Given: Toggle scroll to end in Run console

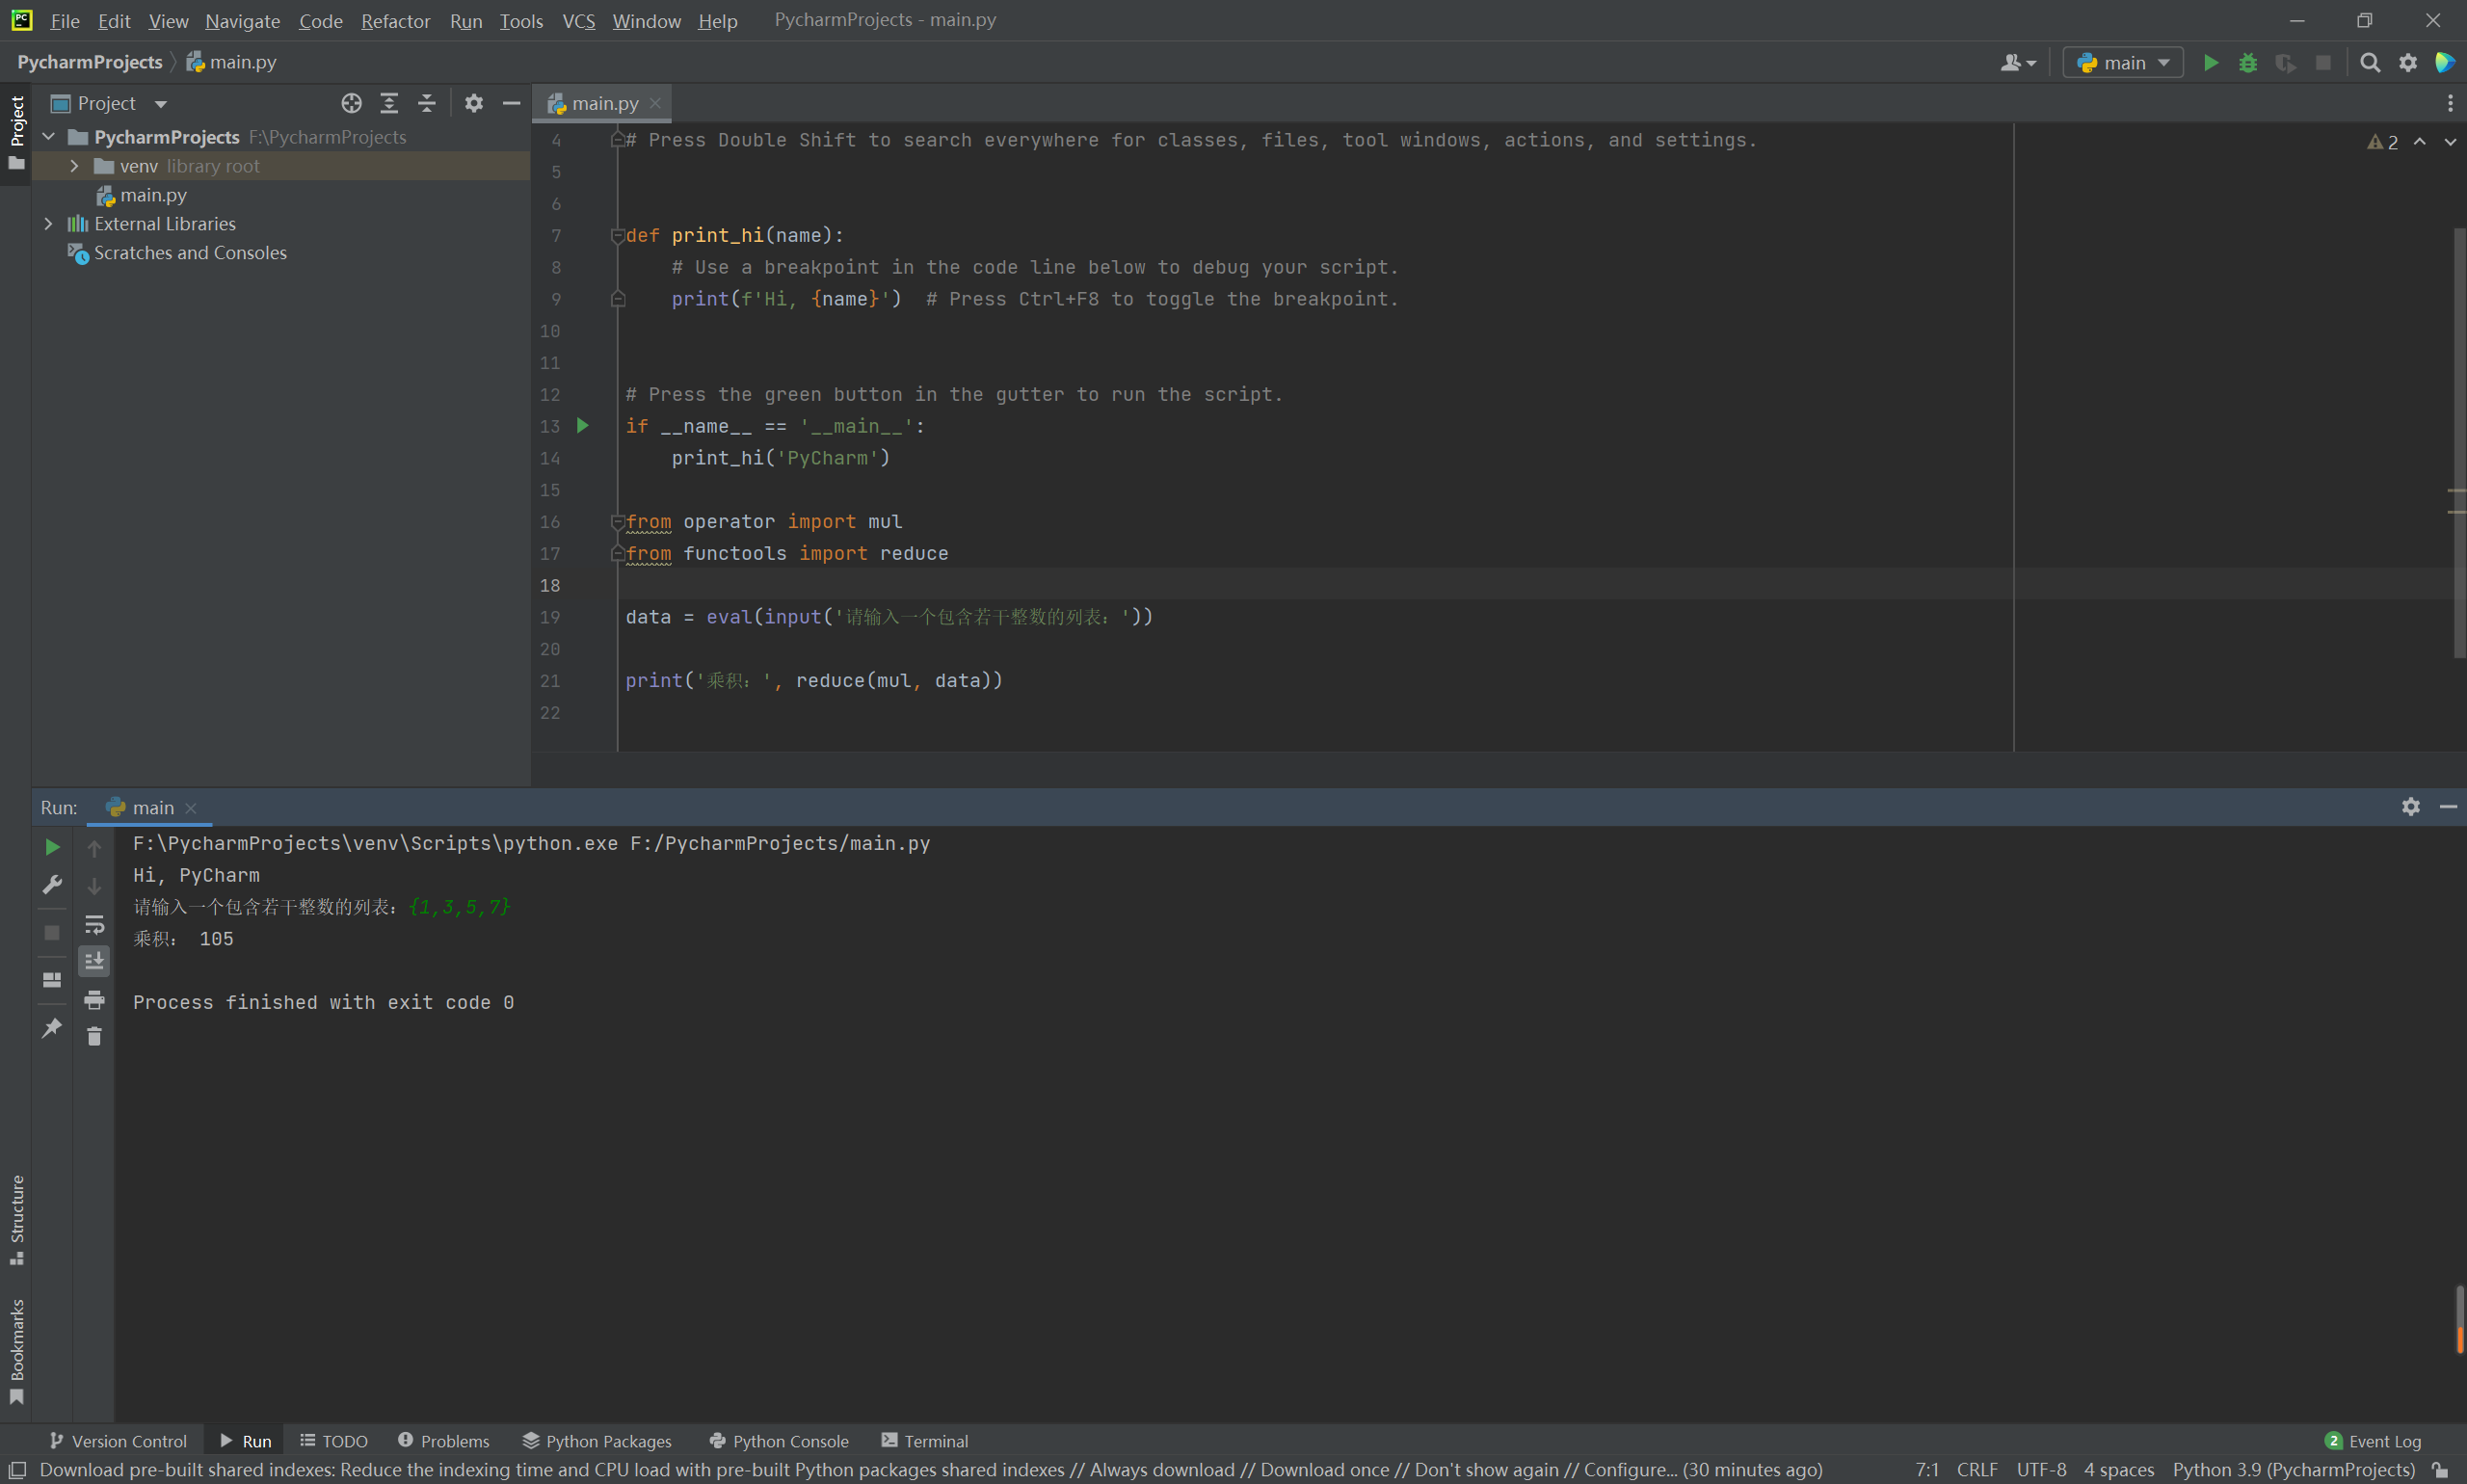Looking at the screenshot, I should point(94,961).
